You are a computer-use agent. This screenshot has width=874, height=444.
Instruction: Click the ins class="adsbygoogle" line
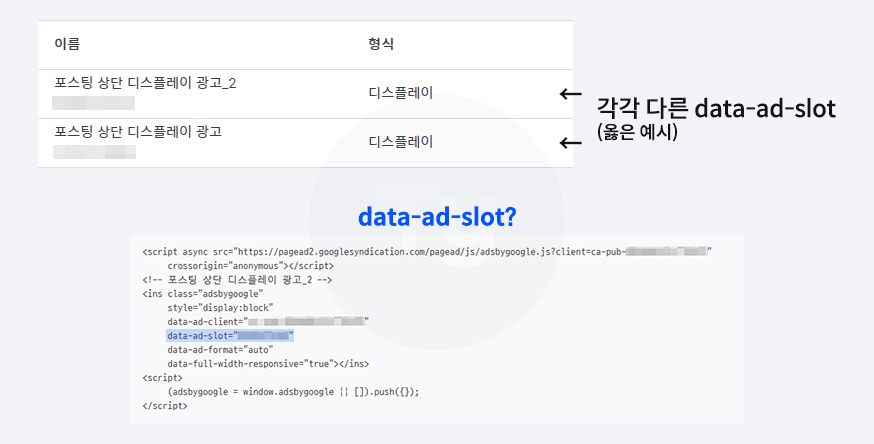202,294
